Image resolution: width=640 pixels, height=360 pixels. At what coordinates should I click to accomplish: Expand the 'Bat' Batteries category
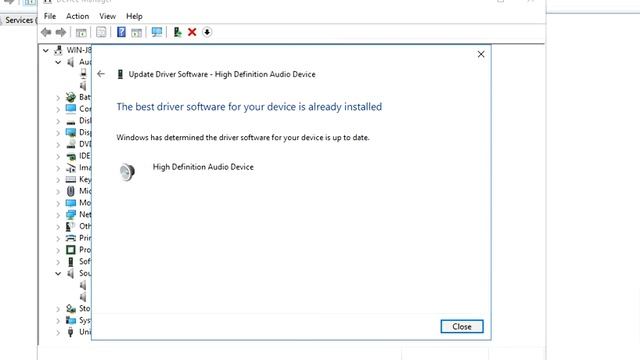58,98
